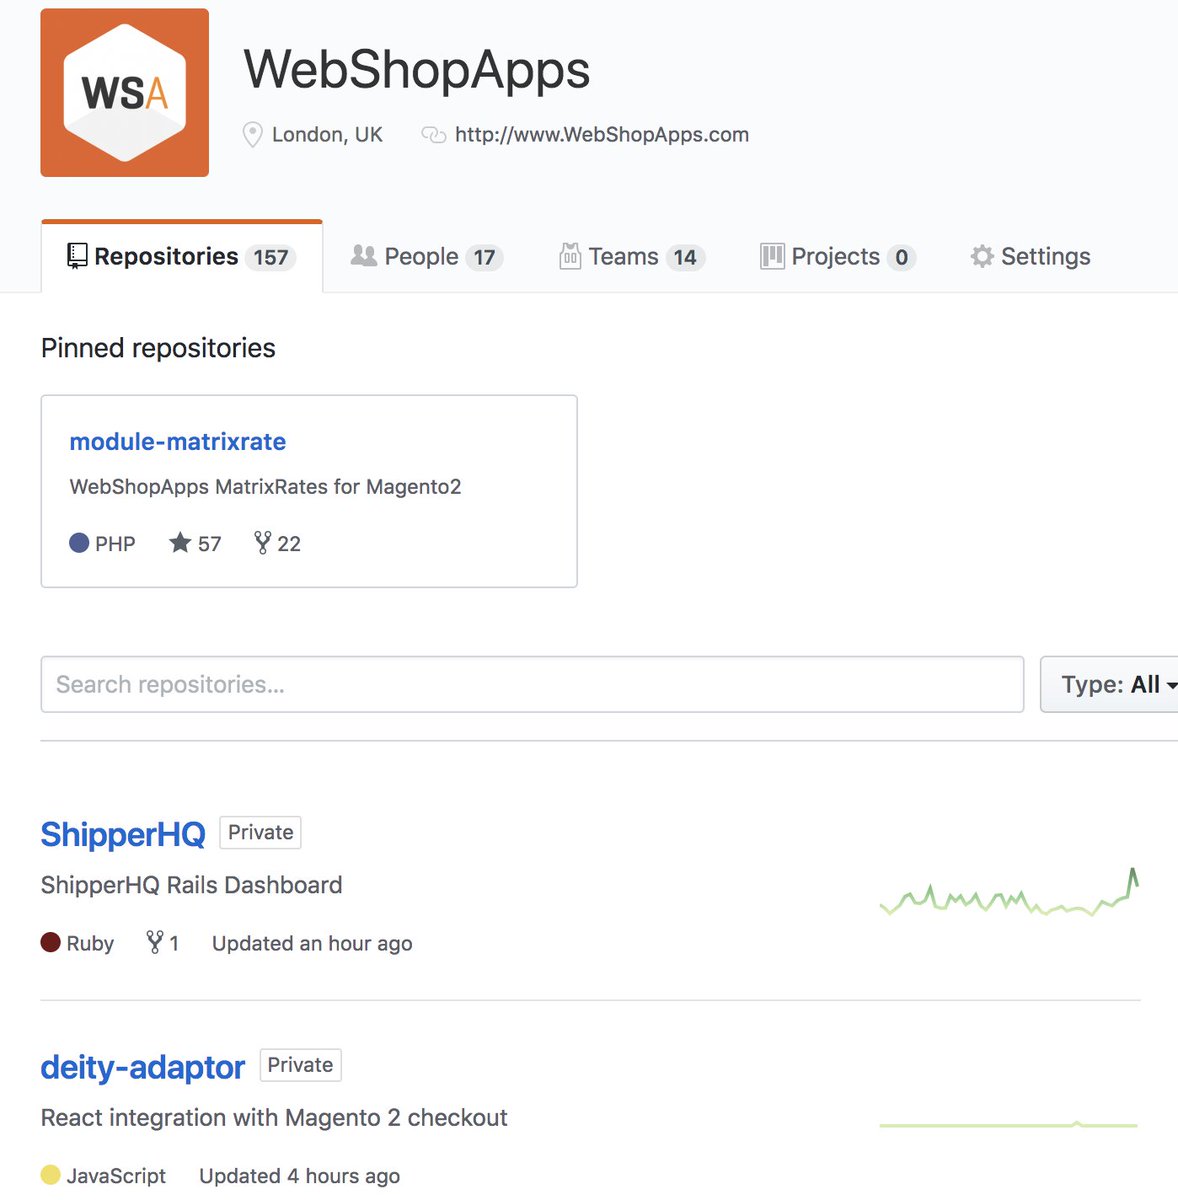Click the WebShopApps MatrixRates for Magento2 description
The image size is (1178, 1200).
coord(266,488)
